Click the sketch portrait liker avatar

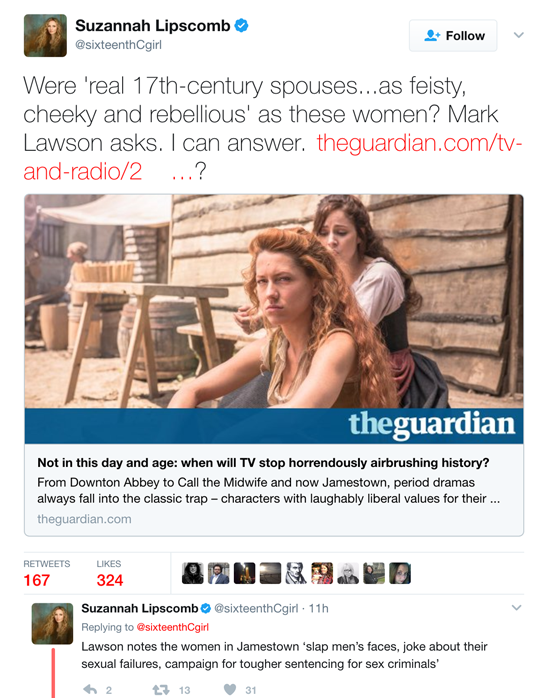(x=296, y=573)
